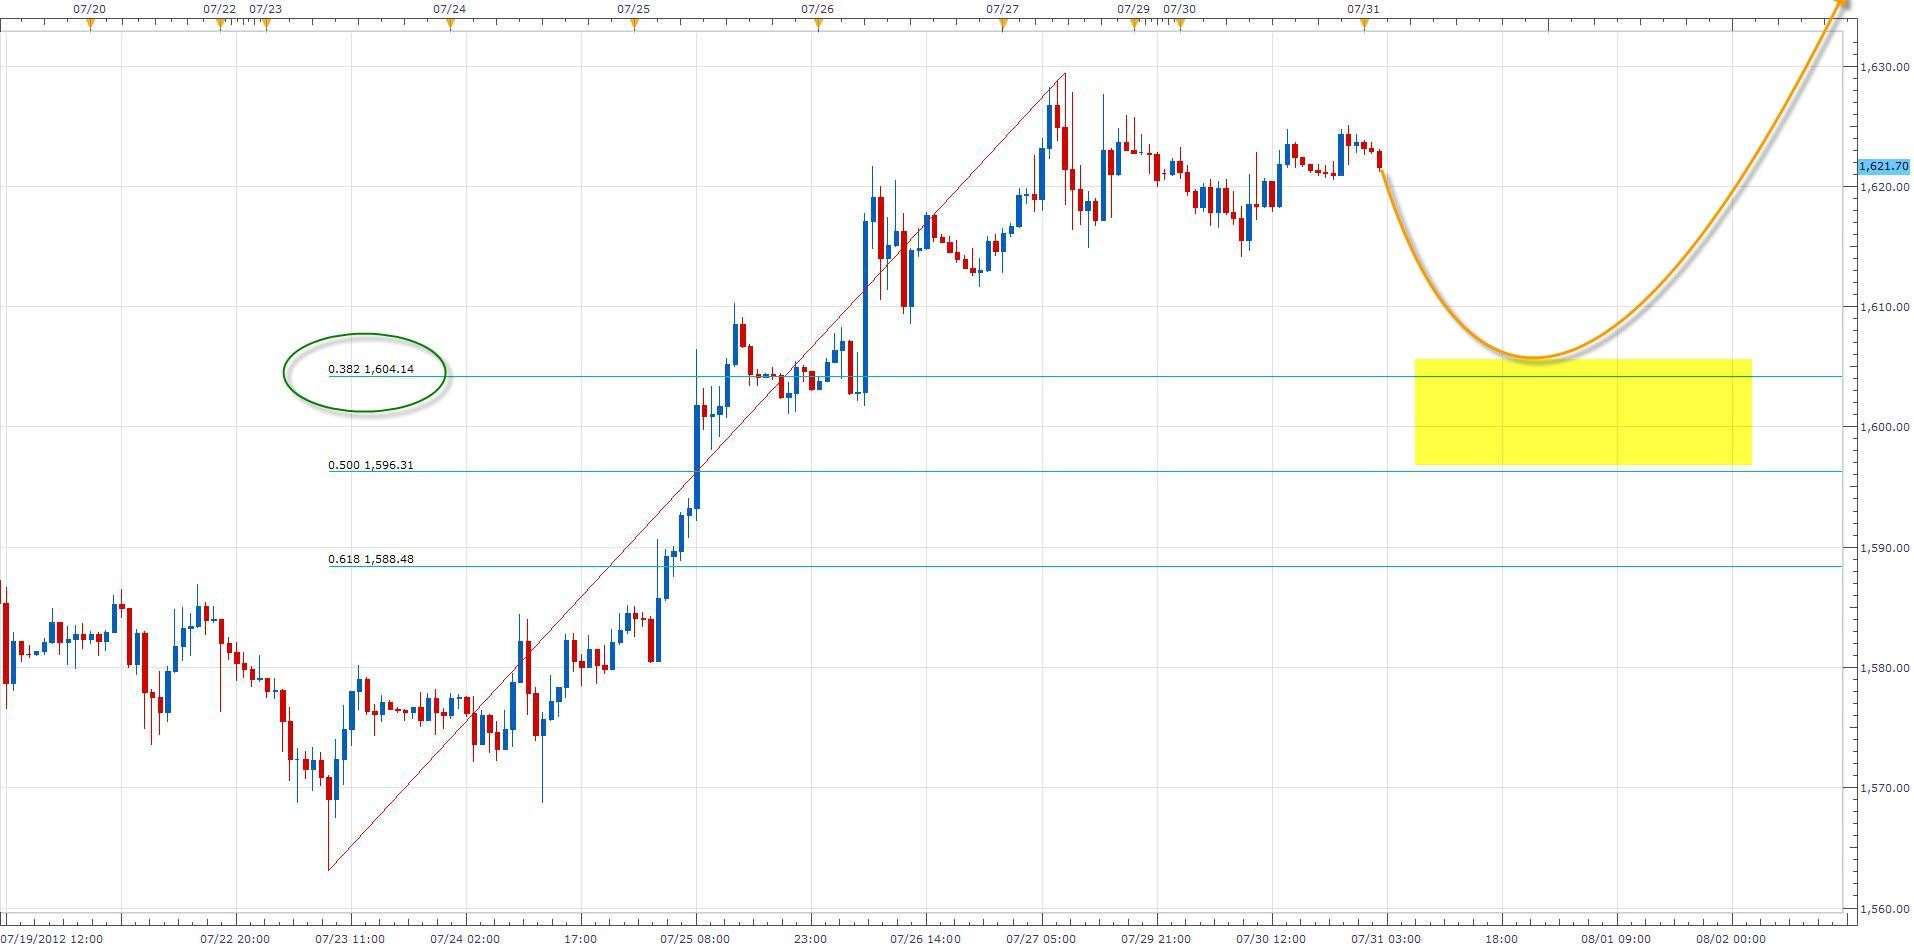Click the 18:00 time axis label
This screenshot has height=950, width=1914.
point(1501,939)
